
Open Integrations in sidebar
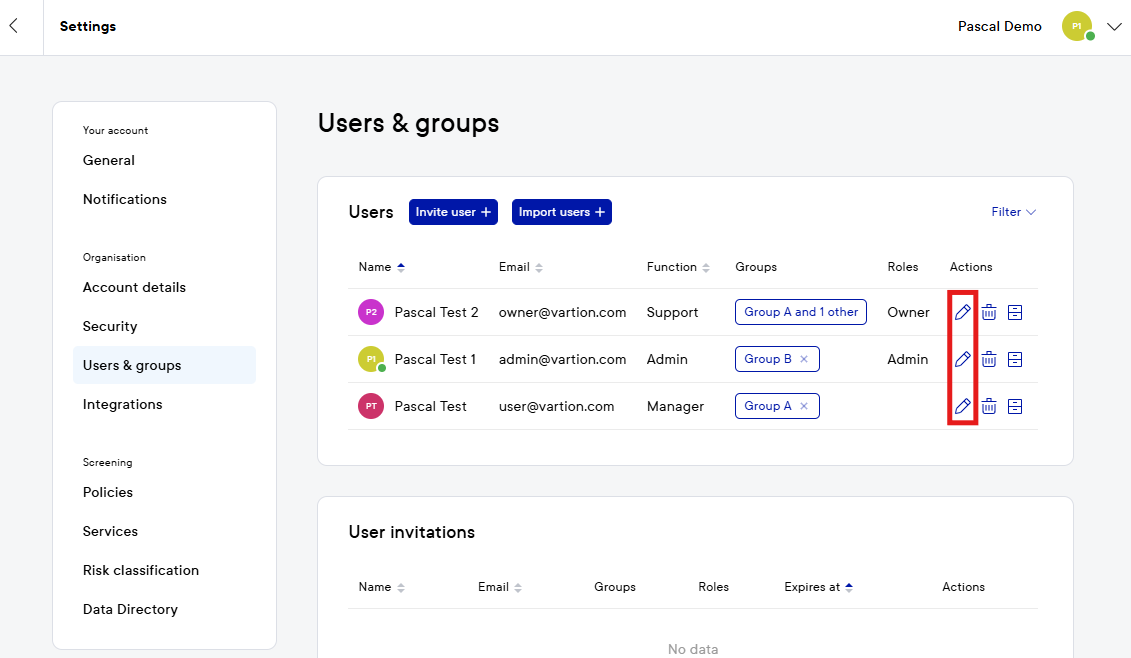[123, 405]
